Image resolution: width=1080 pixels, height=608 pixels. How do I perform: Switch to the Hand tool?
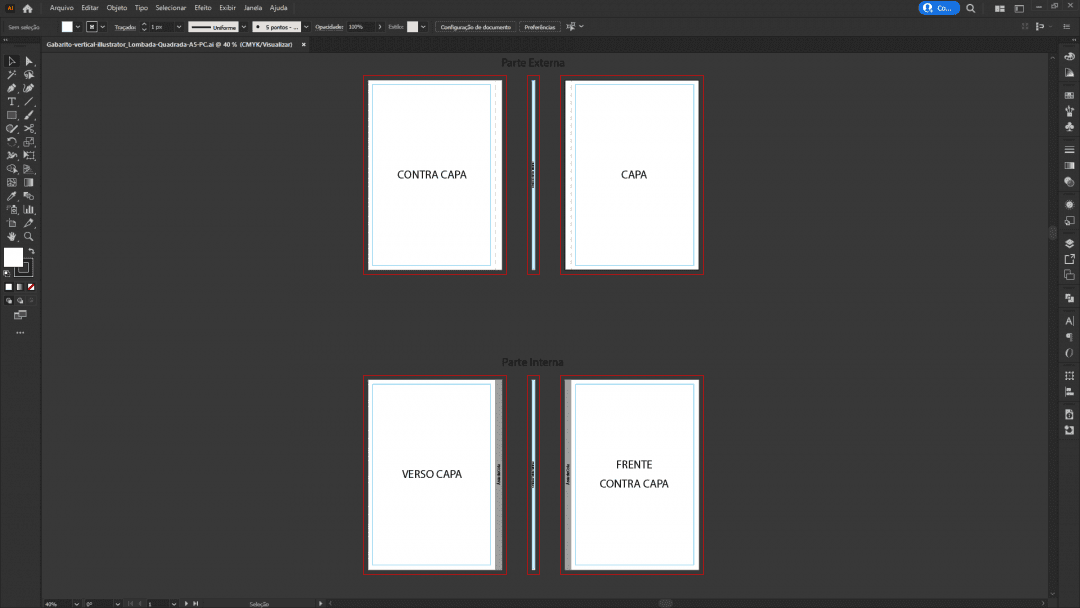[12, 237]
